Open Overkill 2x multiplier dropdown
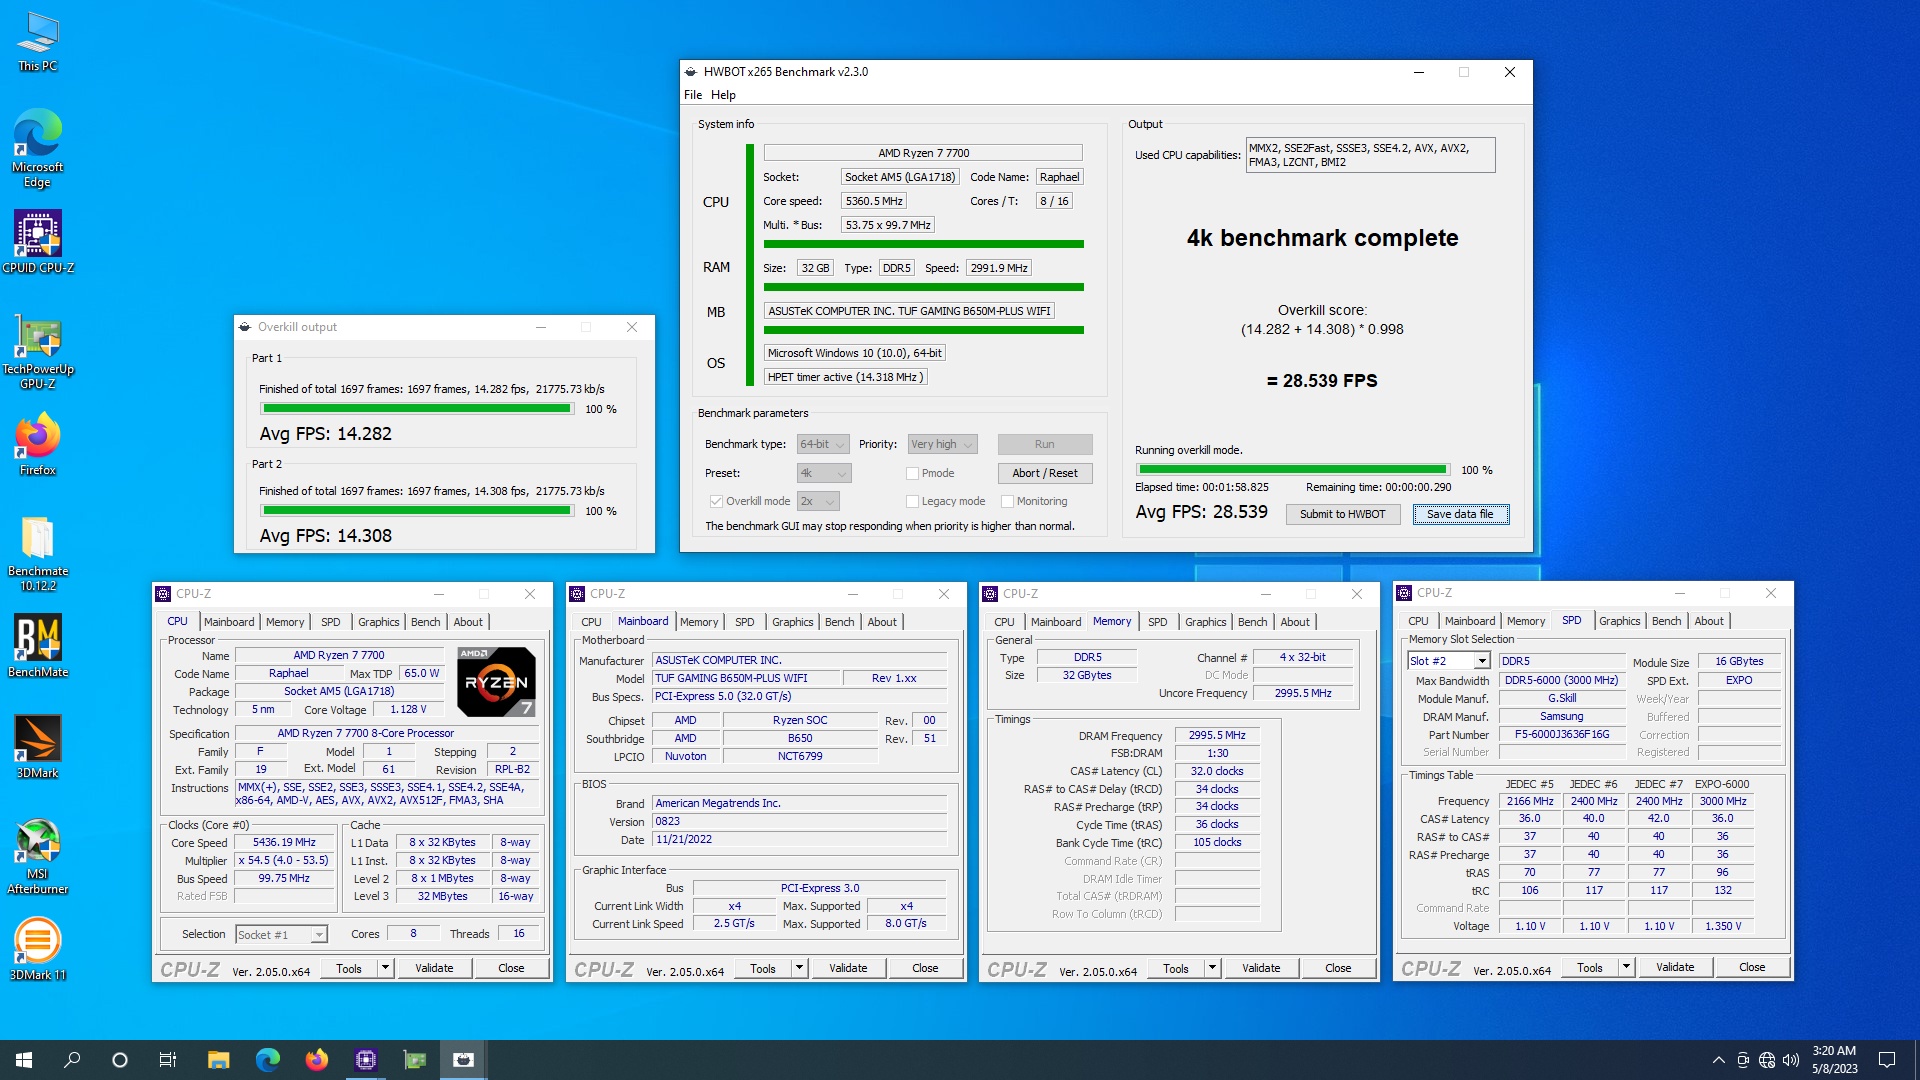Screen dimensions: 1920x1080 point(818,501)
